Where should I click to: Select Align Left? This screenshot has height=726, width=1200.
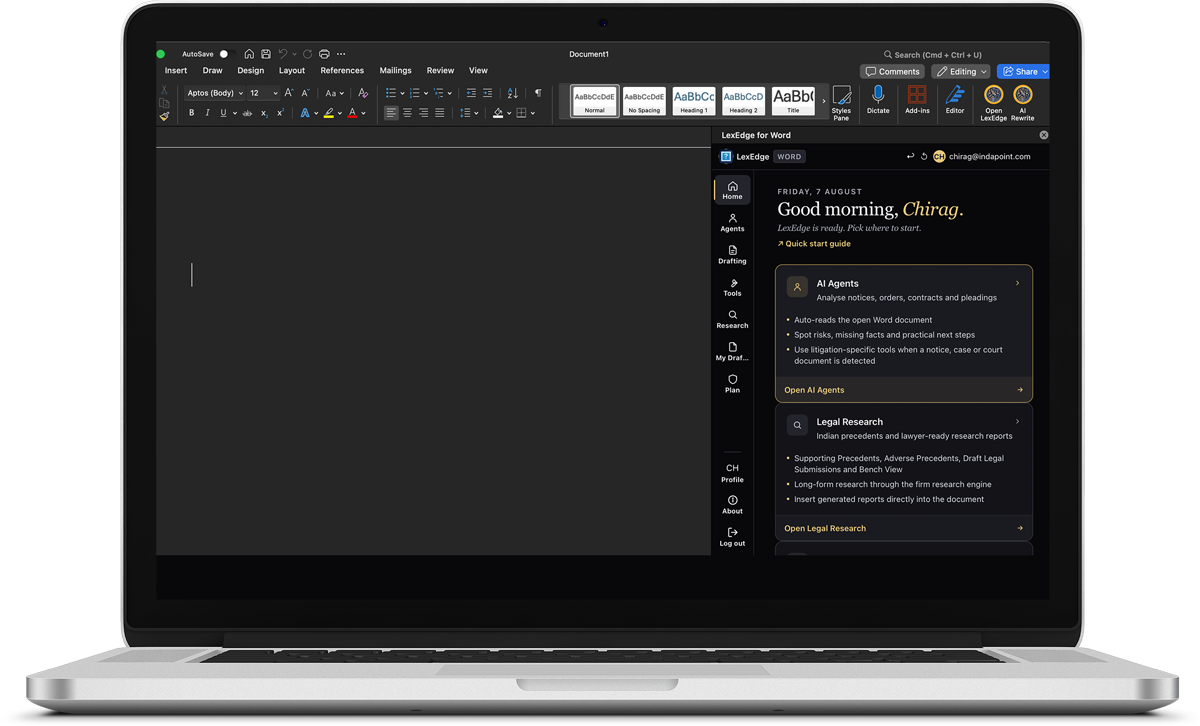(x=391, y=113)
